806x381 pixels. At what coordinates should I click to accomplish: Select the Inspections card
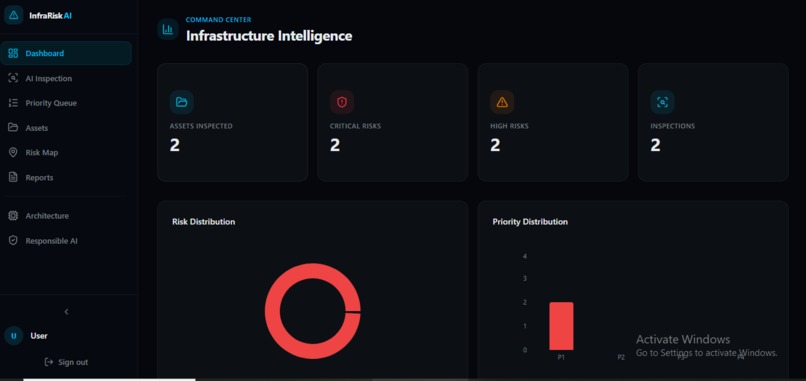click(x=713, y=122)
